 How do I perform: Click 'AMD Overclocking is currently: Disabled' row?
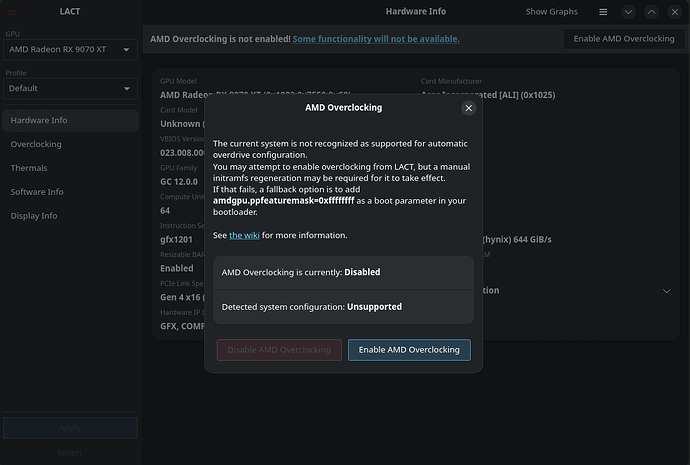(x=344, y=272)
